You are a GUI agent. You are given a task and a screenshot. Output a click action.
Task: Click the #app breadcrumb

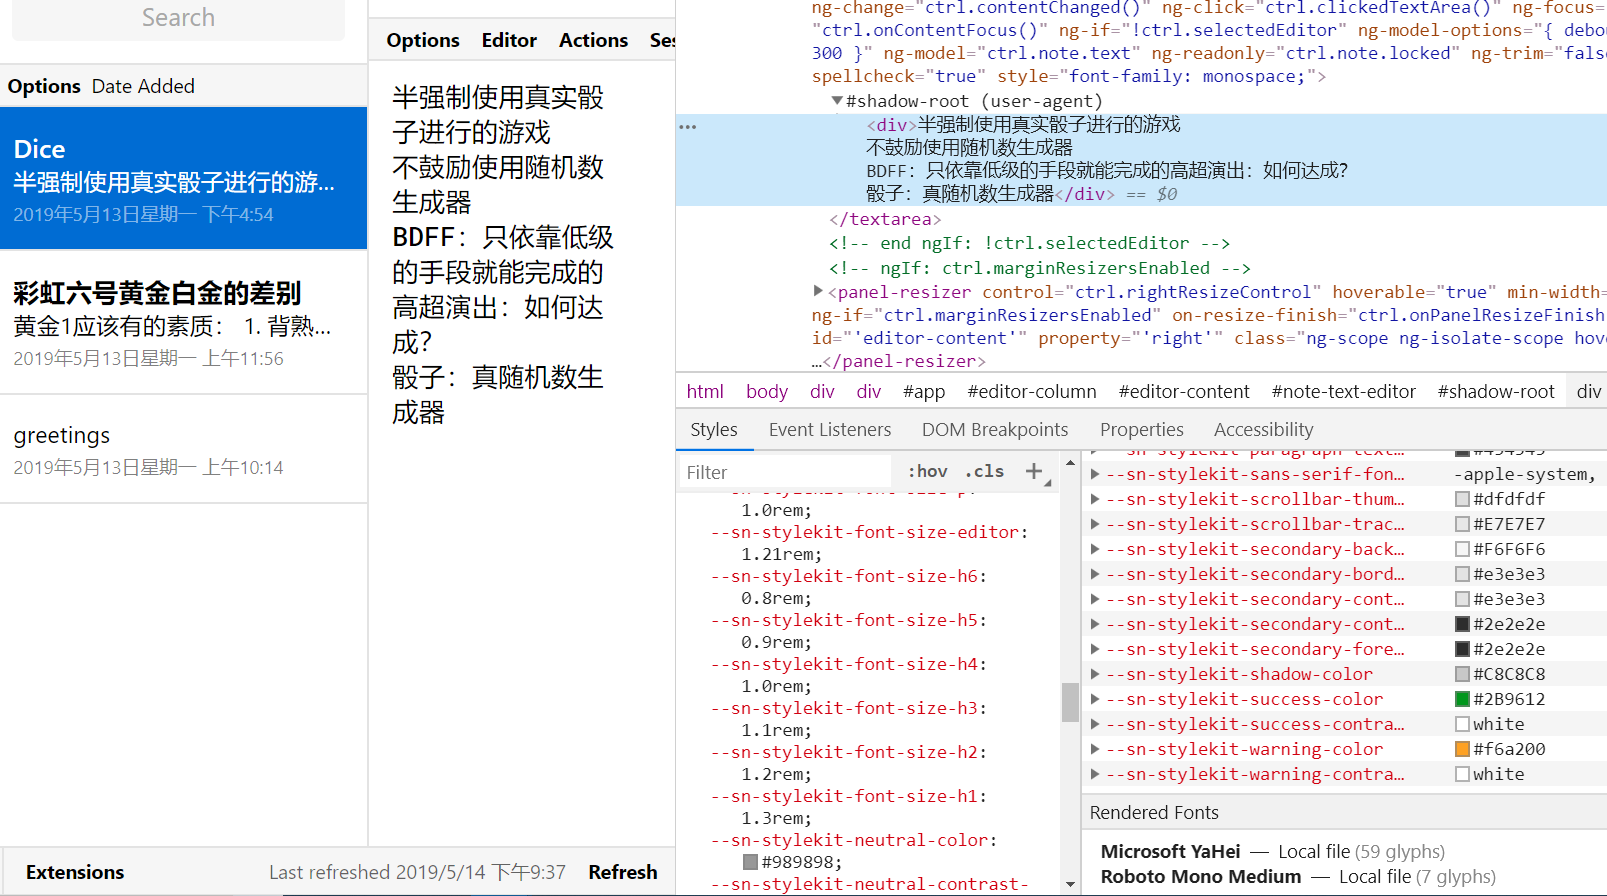[924, 392]
